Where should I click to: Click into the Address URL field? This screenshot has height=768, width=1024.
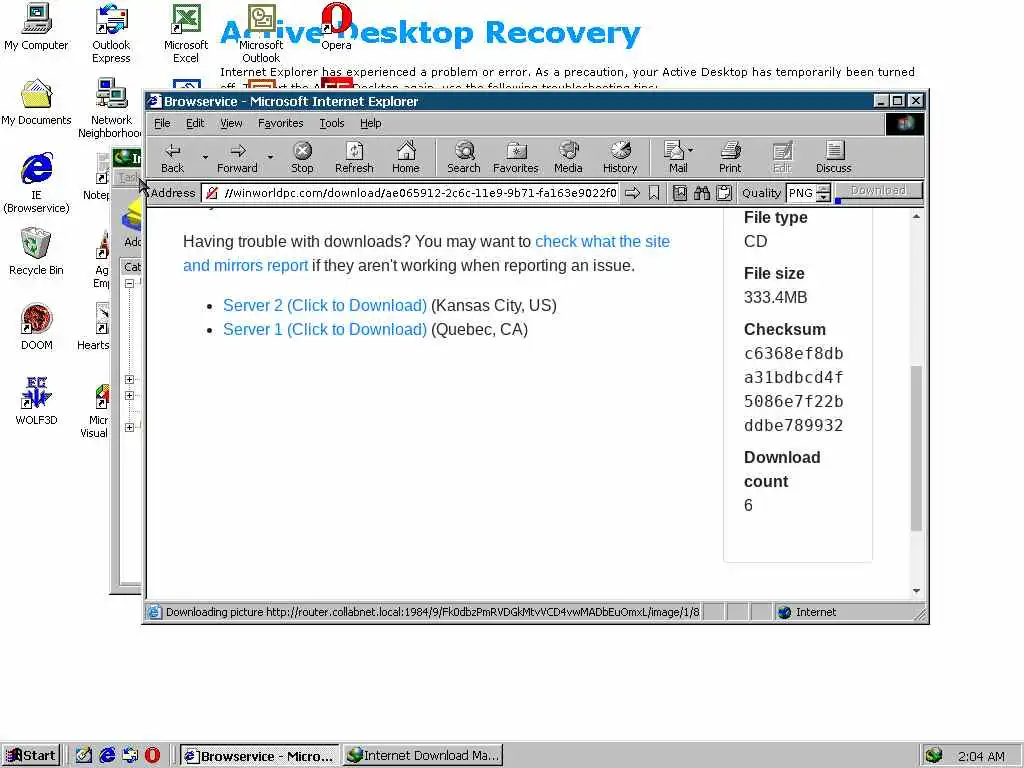coord(420,193)
